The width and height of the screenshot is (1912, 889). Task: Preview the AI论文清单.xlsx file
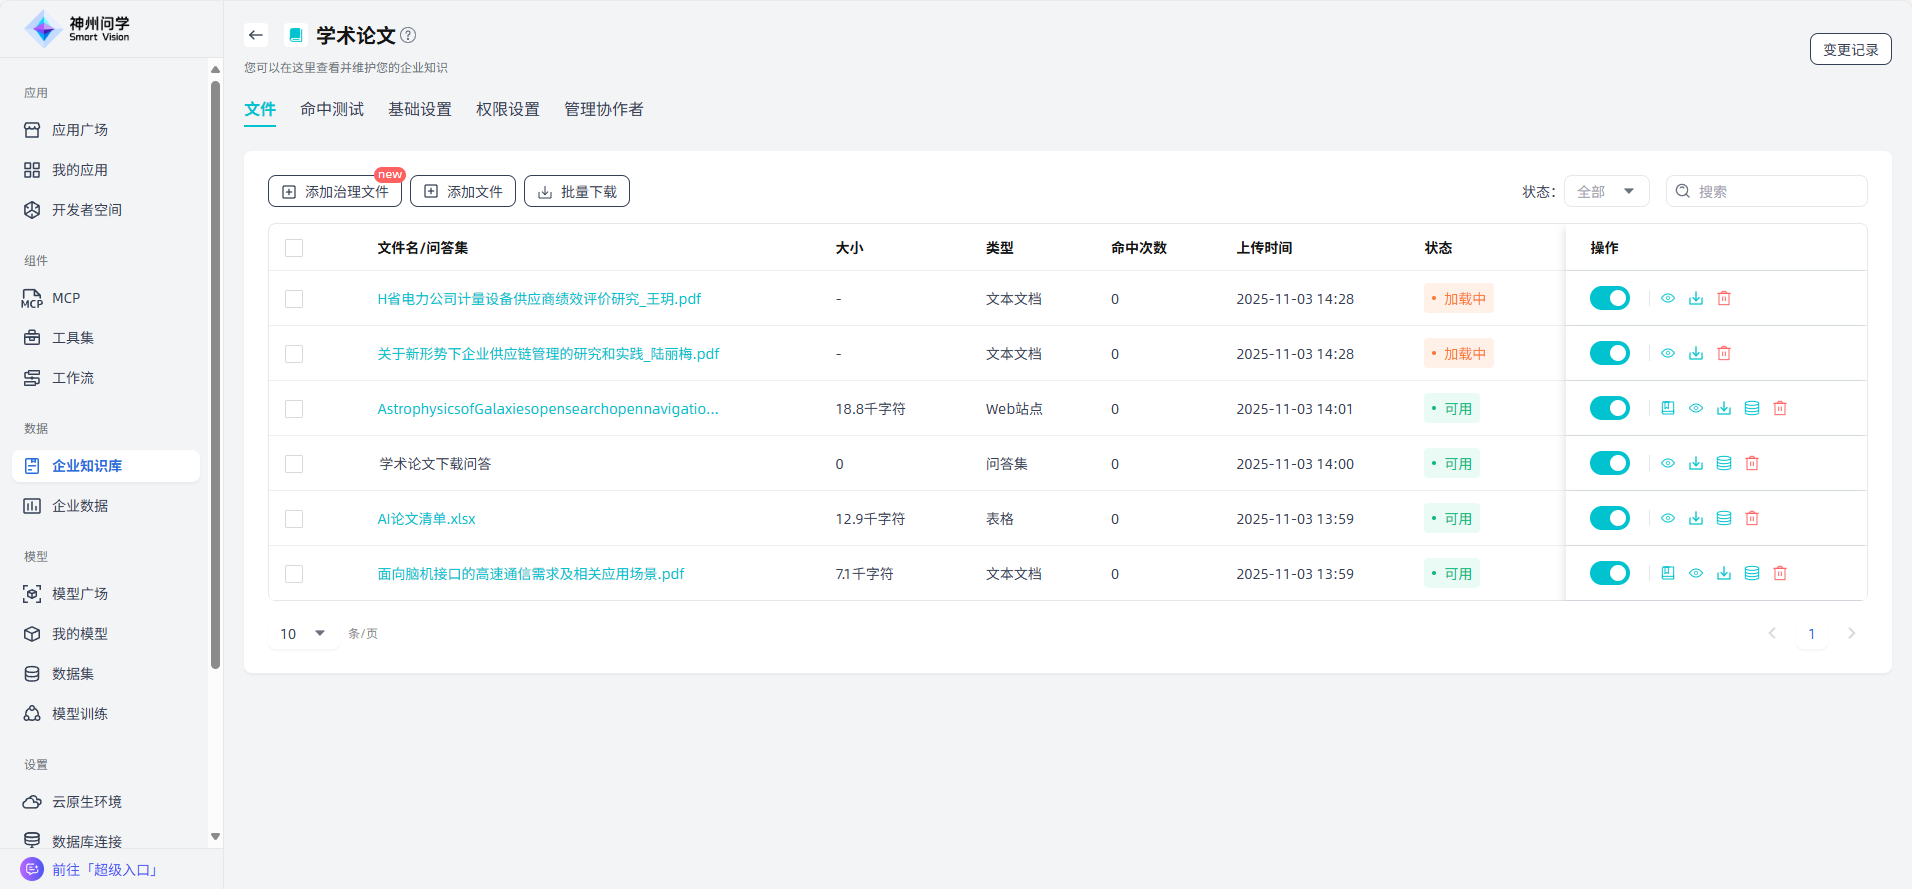[x=1668, y=518]
